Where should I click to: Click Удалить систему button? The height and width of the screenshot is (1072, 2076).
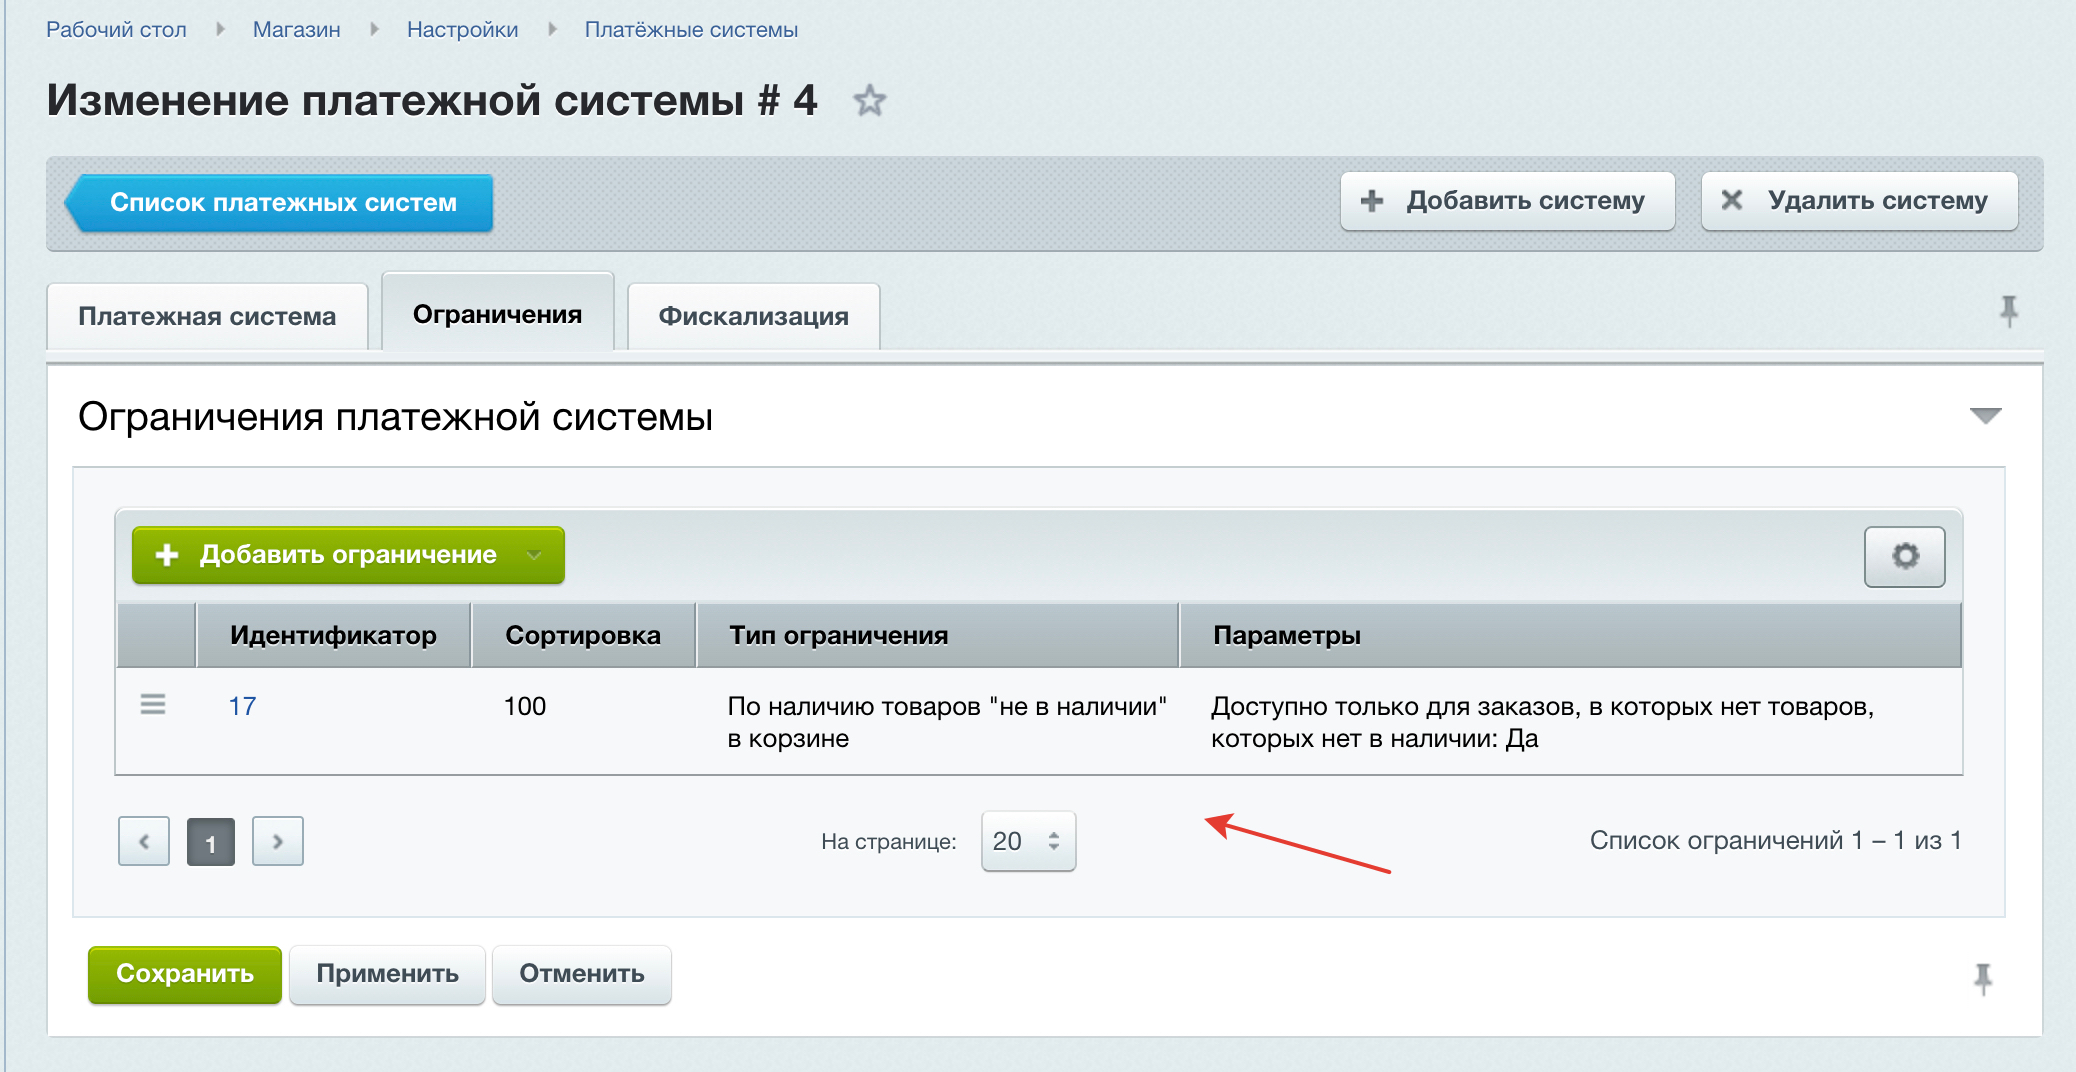1859,201
